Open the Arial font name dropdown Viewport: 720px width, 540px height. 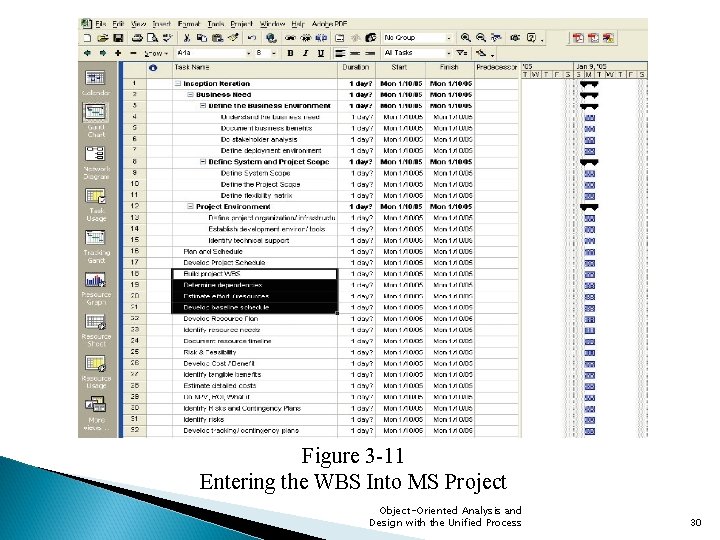tap(248, 53)
